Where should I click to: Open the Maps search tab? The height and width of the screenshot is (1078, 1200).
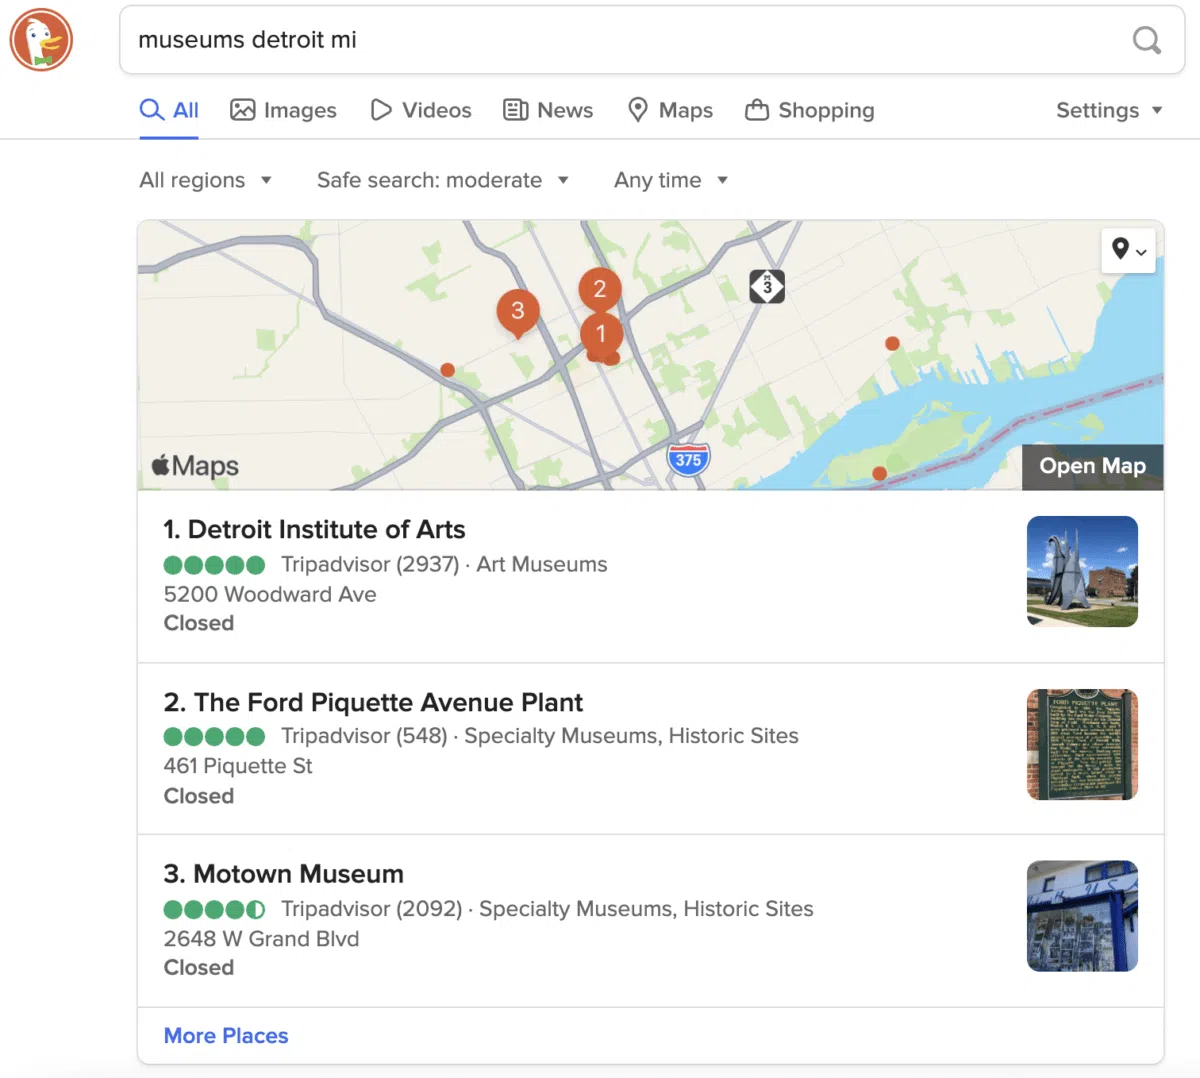tap(670, 110)
